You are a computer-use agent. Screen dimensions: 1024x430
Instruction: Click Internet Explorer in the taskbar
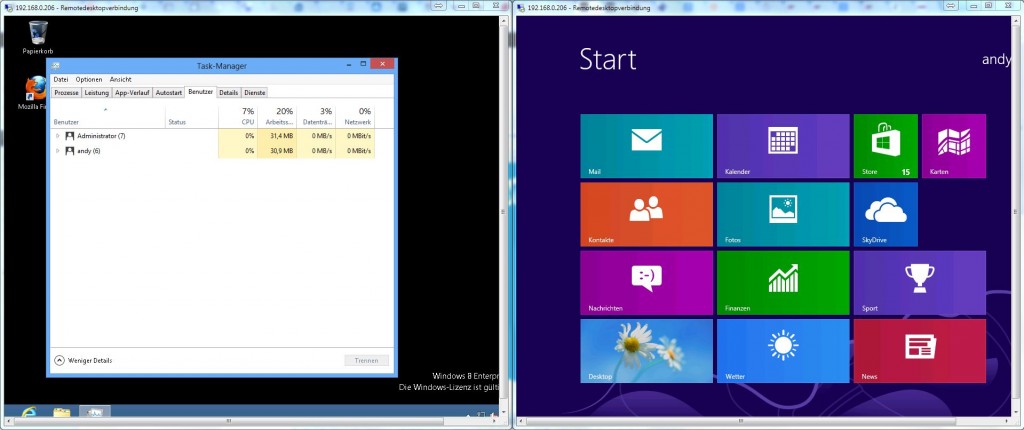(x=28, y=412)
